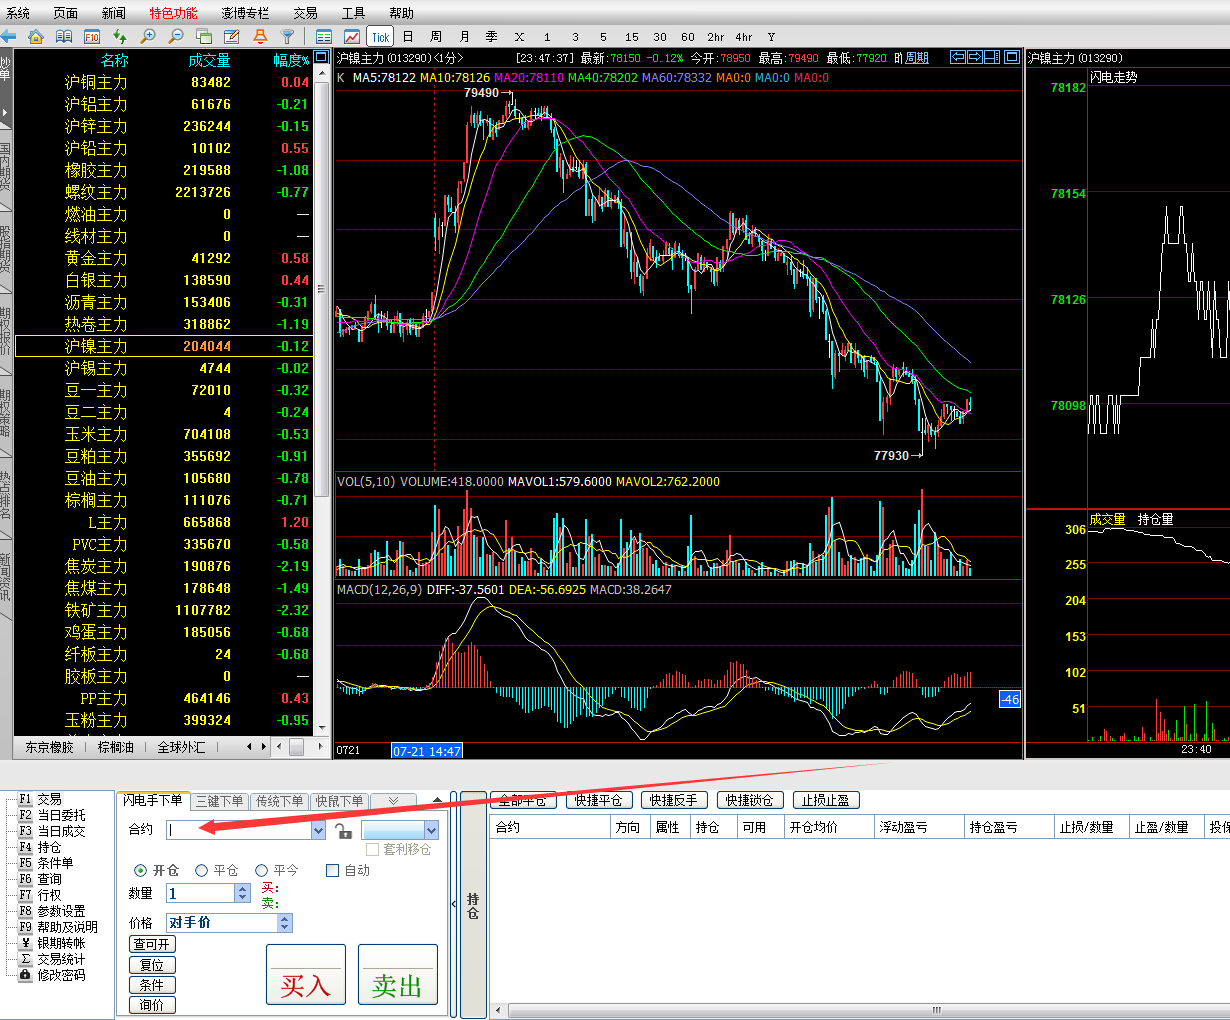Click the zoom out magnifier icon

(176, 37)
